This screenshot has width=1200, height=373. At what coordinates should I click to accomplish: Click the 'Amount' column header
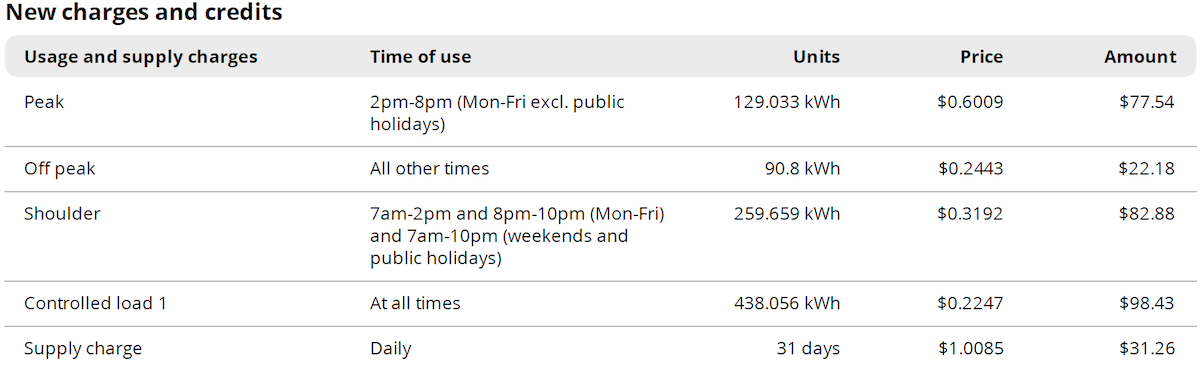tap(1140, 57)
